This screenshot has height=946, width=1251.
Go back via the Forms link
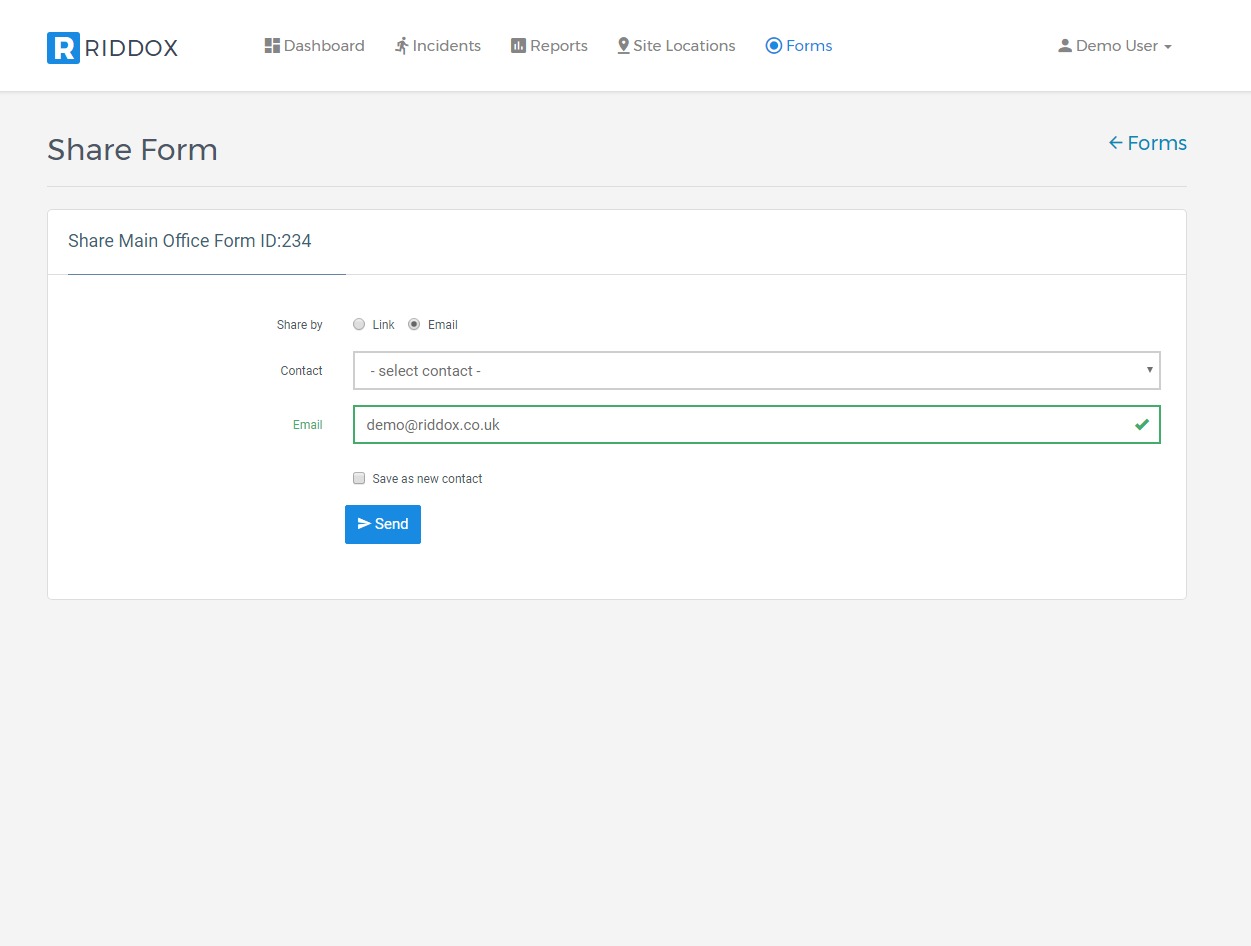tap(1147, 143)
